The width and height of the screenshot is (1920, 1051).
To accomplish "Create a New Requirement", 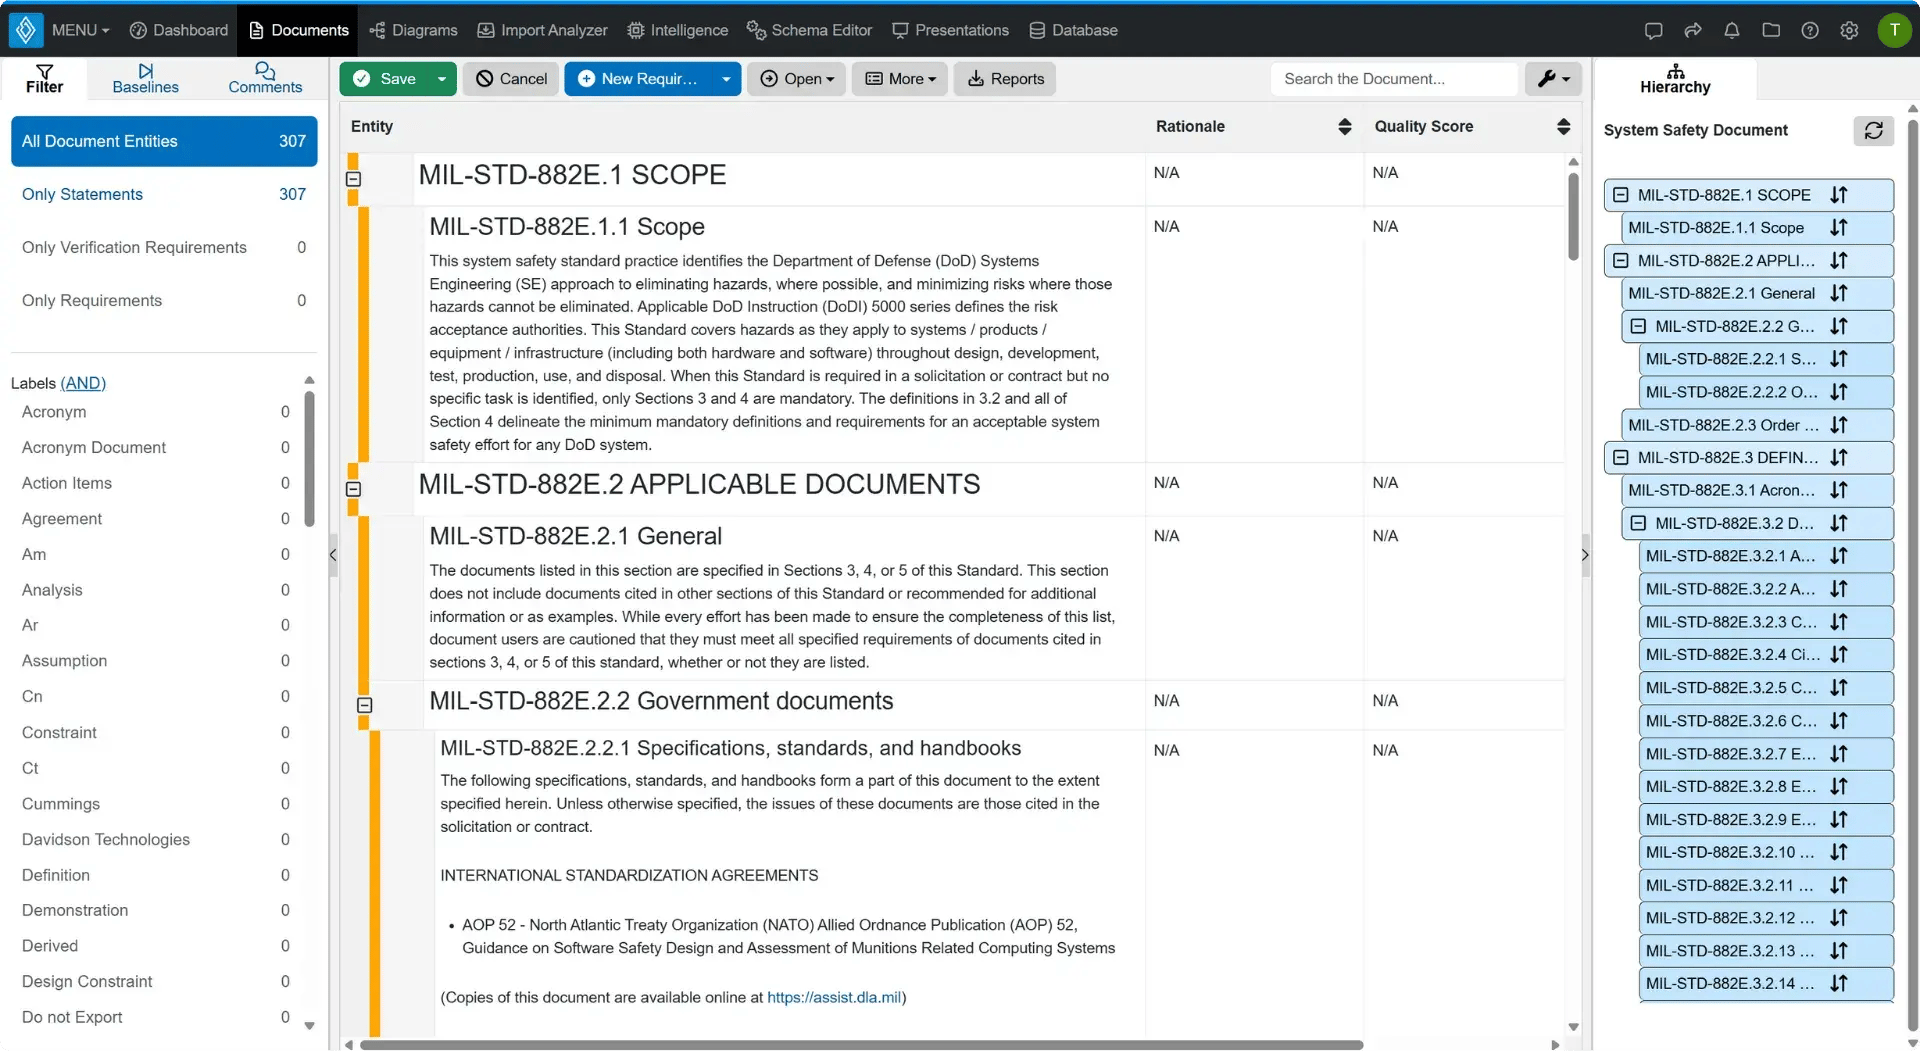I will pyautogui.click(x=638, y=79).
